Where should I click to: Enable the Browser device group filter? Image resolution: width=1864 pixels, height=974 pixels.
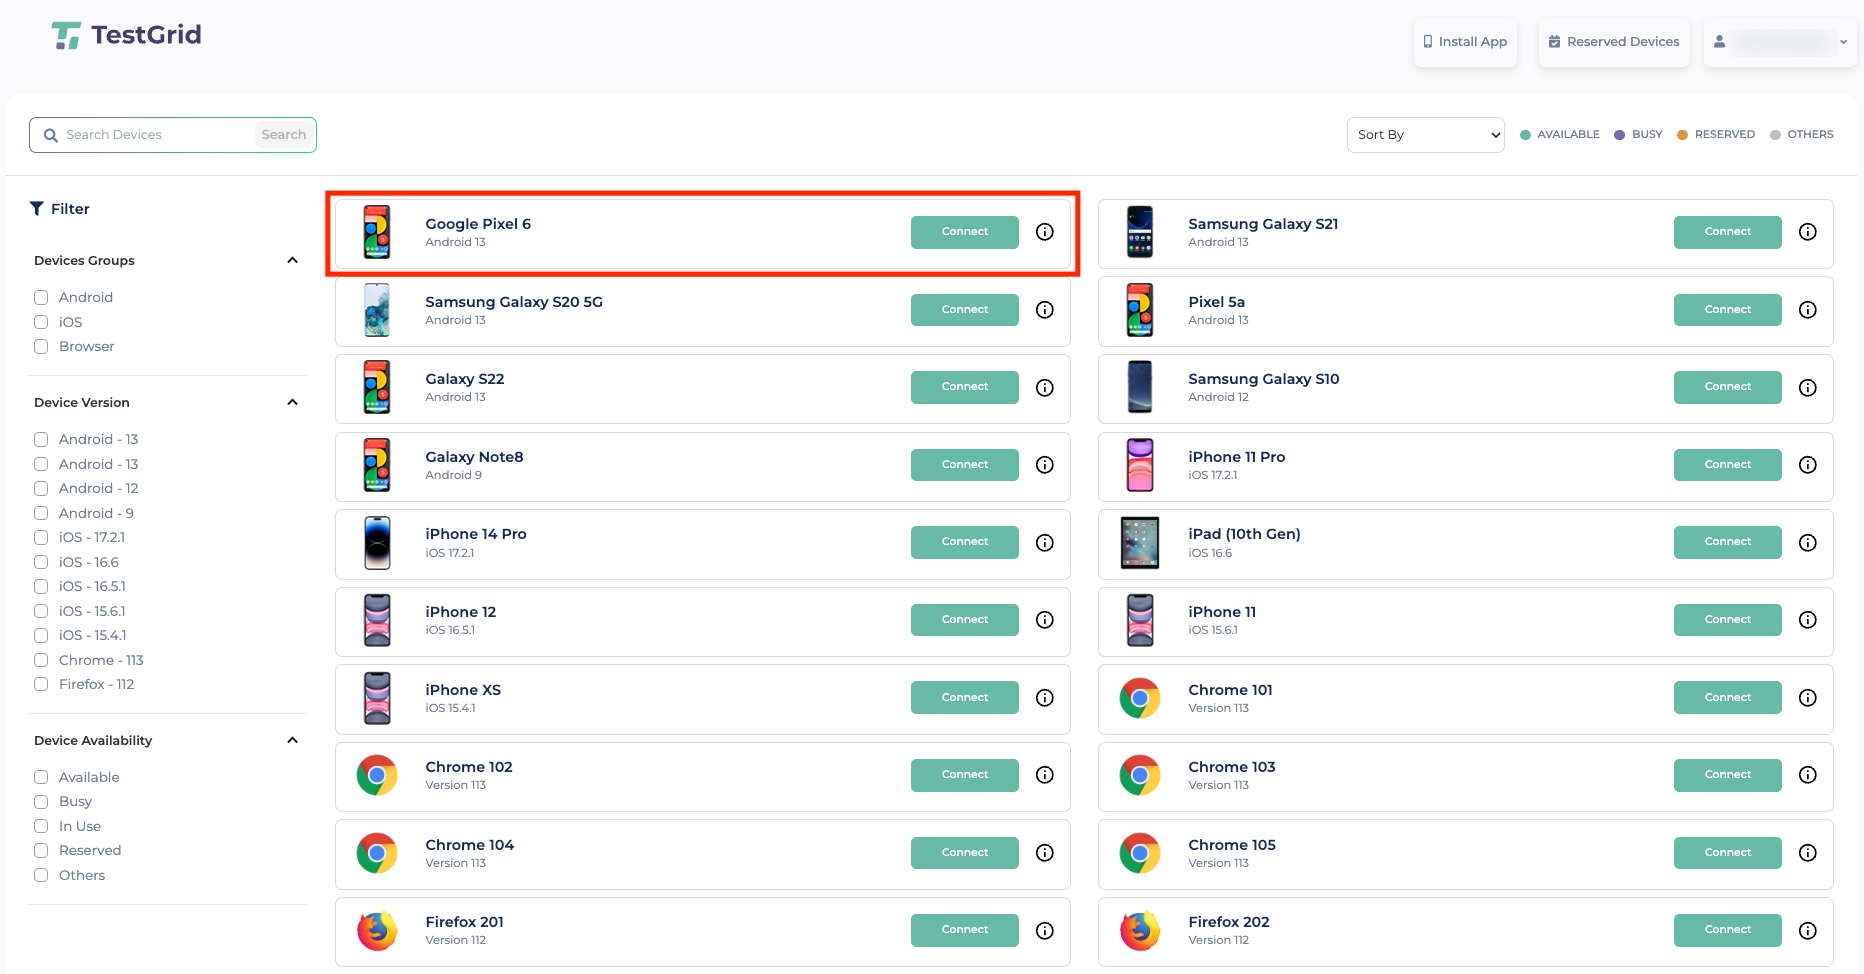(x=41, y=346)
